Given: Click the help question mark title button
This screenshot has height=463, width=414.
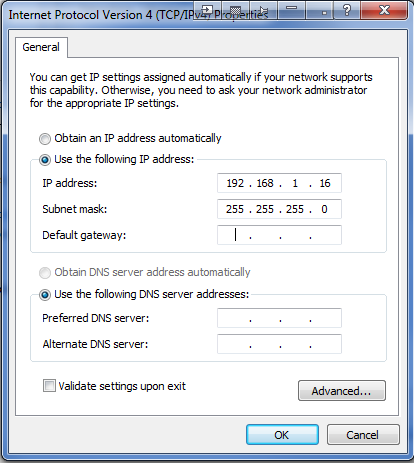Looking at the screenshot, I should [x=346, y=11].
